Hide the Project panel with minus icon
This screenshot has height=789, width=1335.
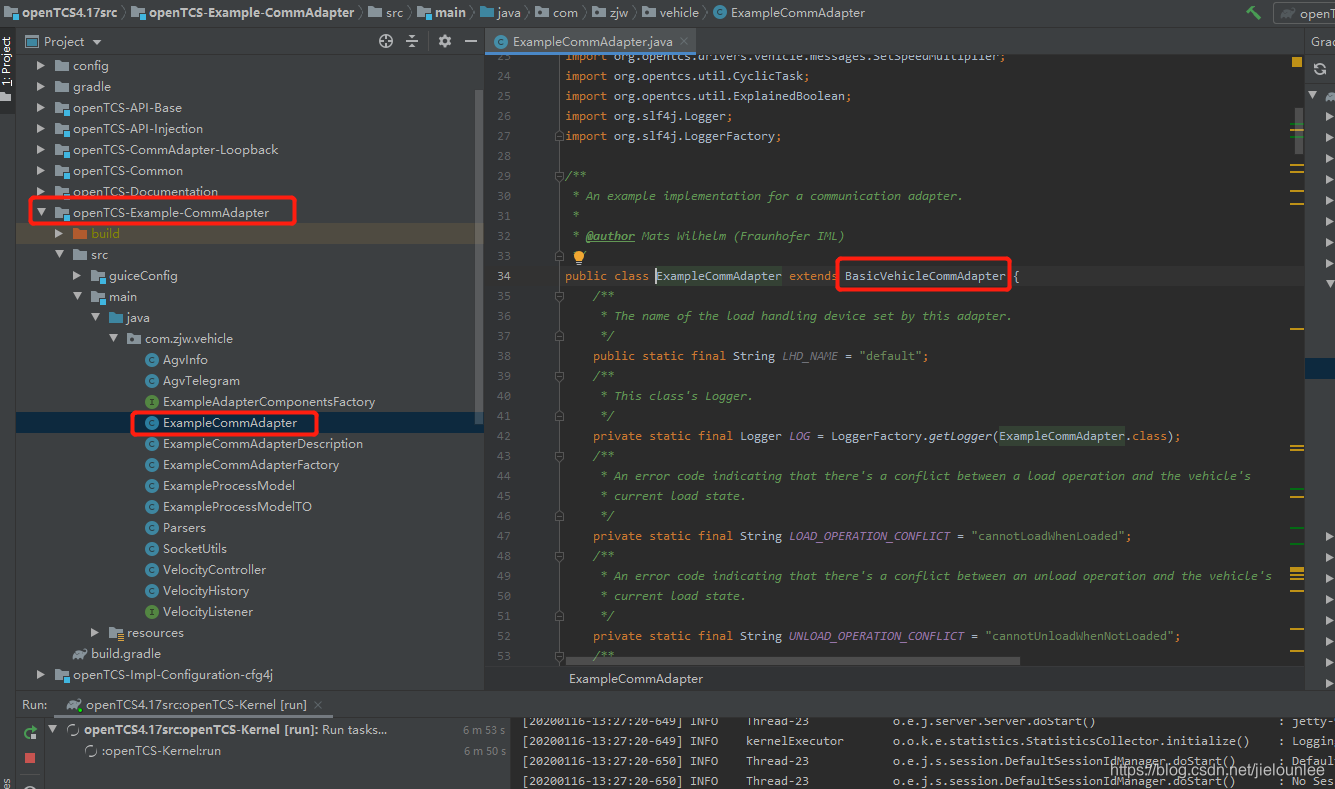(x=469, y=41)
